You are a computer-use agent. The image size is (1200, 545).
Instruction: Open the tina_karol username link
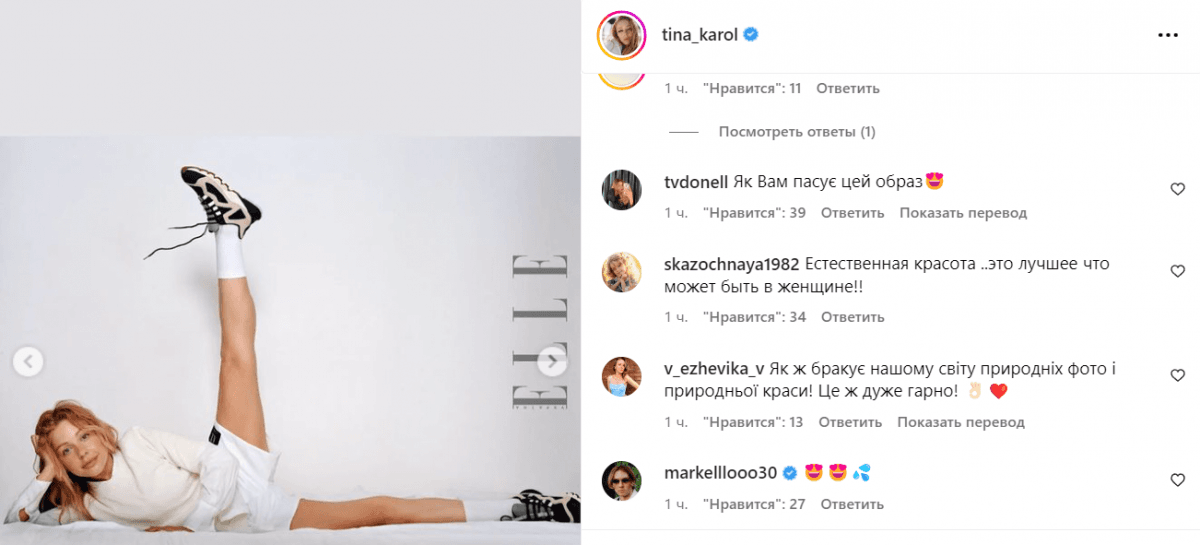coord(700,35)
